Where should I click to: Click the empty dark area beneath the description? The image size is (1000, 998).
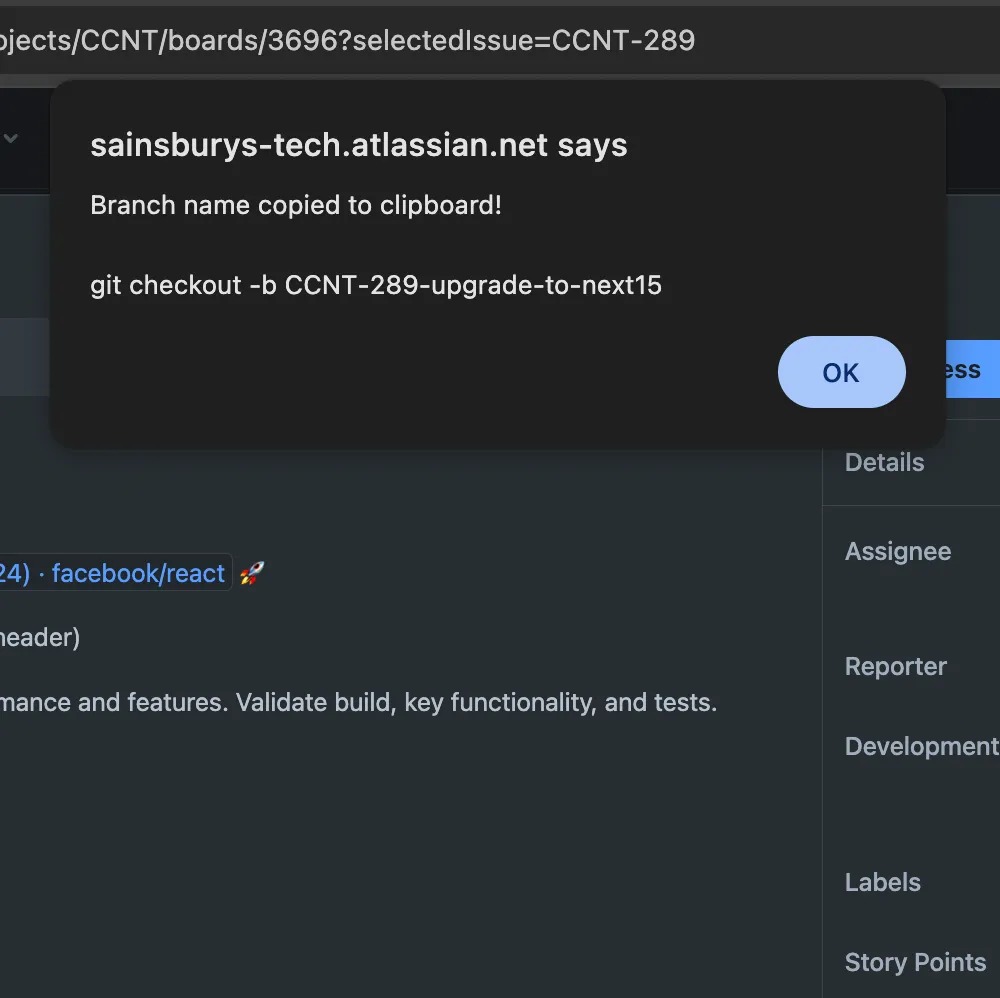[x=400, y=850]
